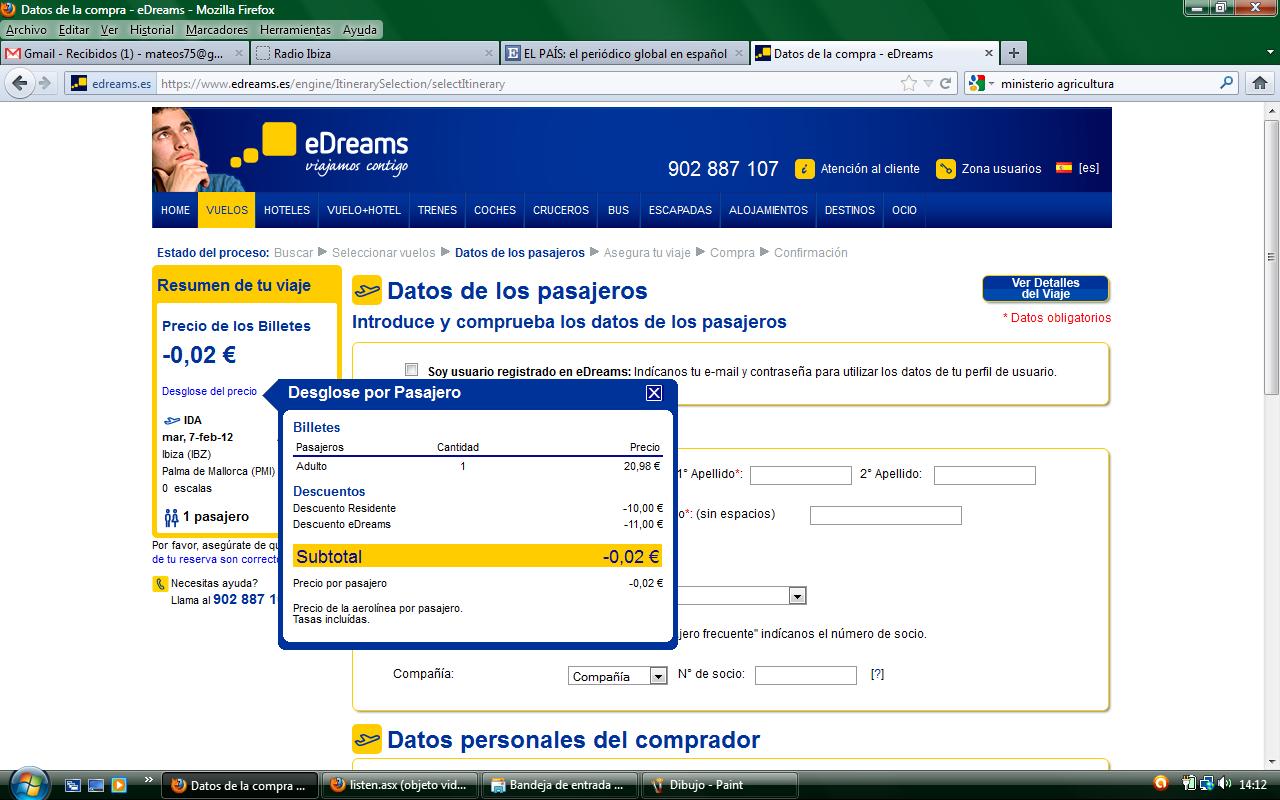1280x800 pixels.
Task: Open the CRUCEROS navigation item
Action: (x=561, y=210)
